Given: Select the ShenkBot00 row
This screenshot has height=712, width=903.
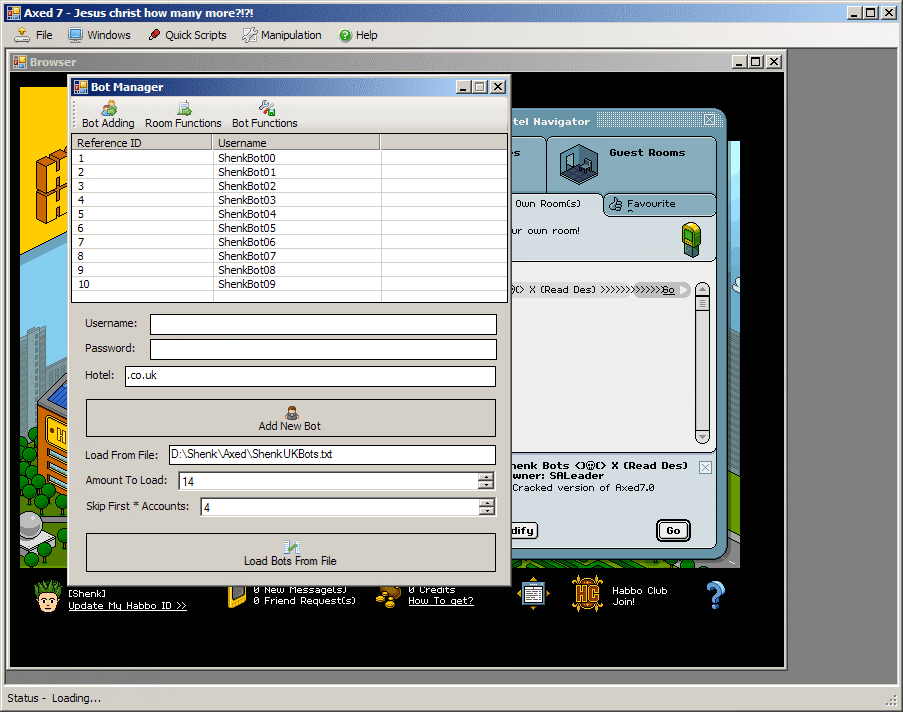Looking at the screenshot, I should click(290, 158).
